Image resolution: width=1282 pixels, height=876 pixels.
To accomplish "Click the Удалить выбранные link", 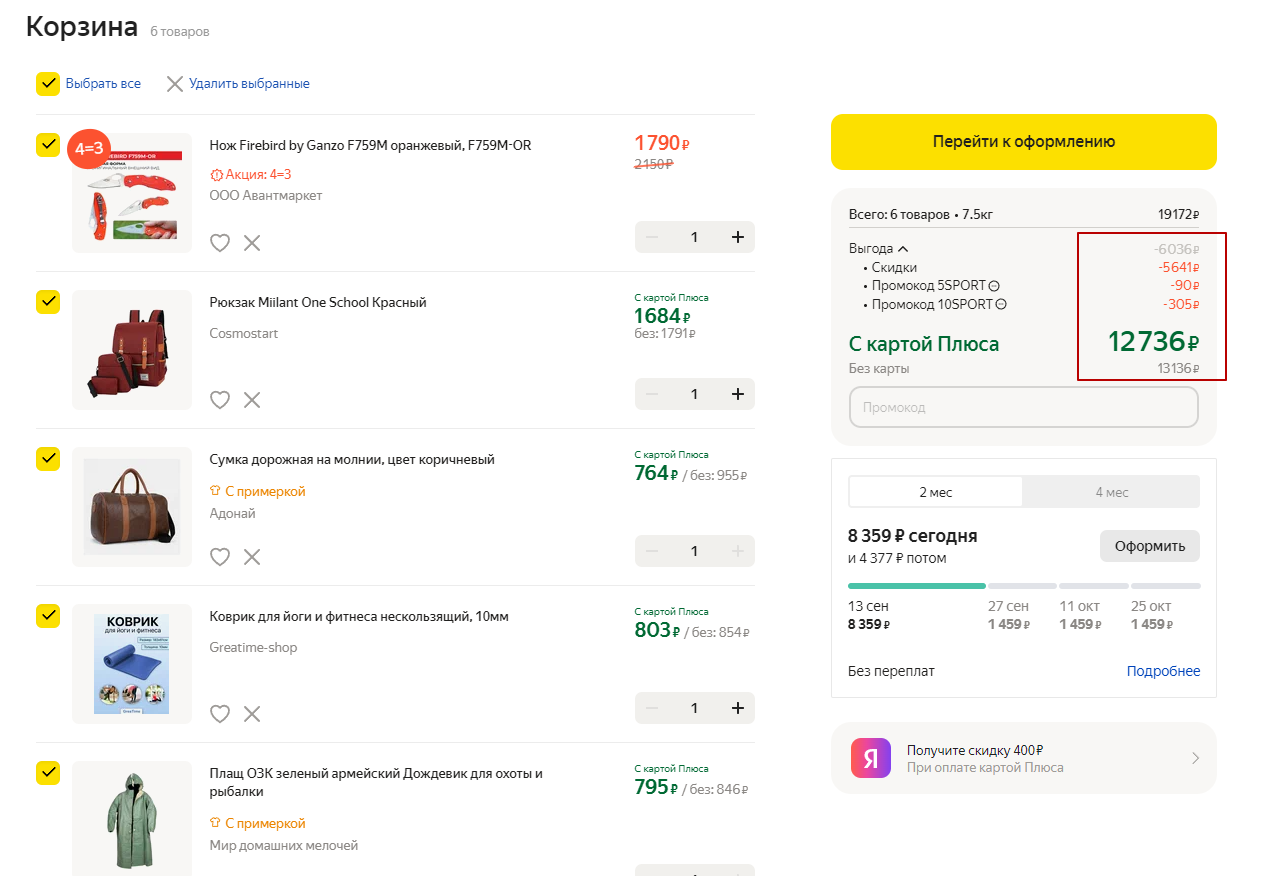I will [249, 84].
